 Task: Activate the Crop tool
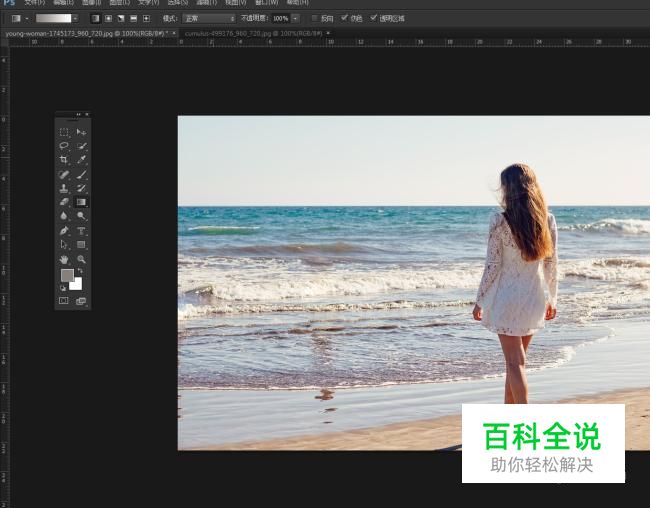tap(64, 160)
